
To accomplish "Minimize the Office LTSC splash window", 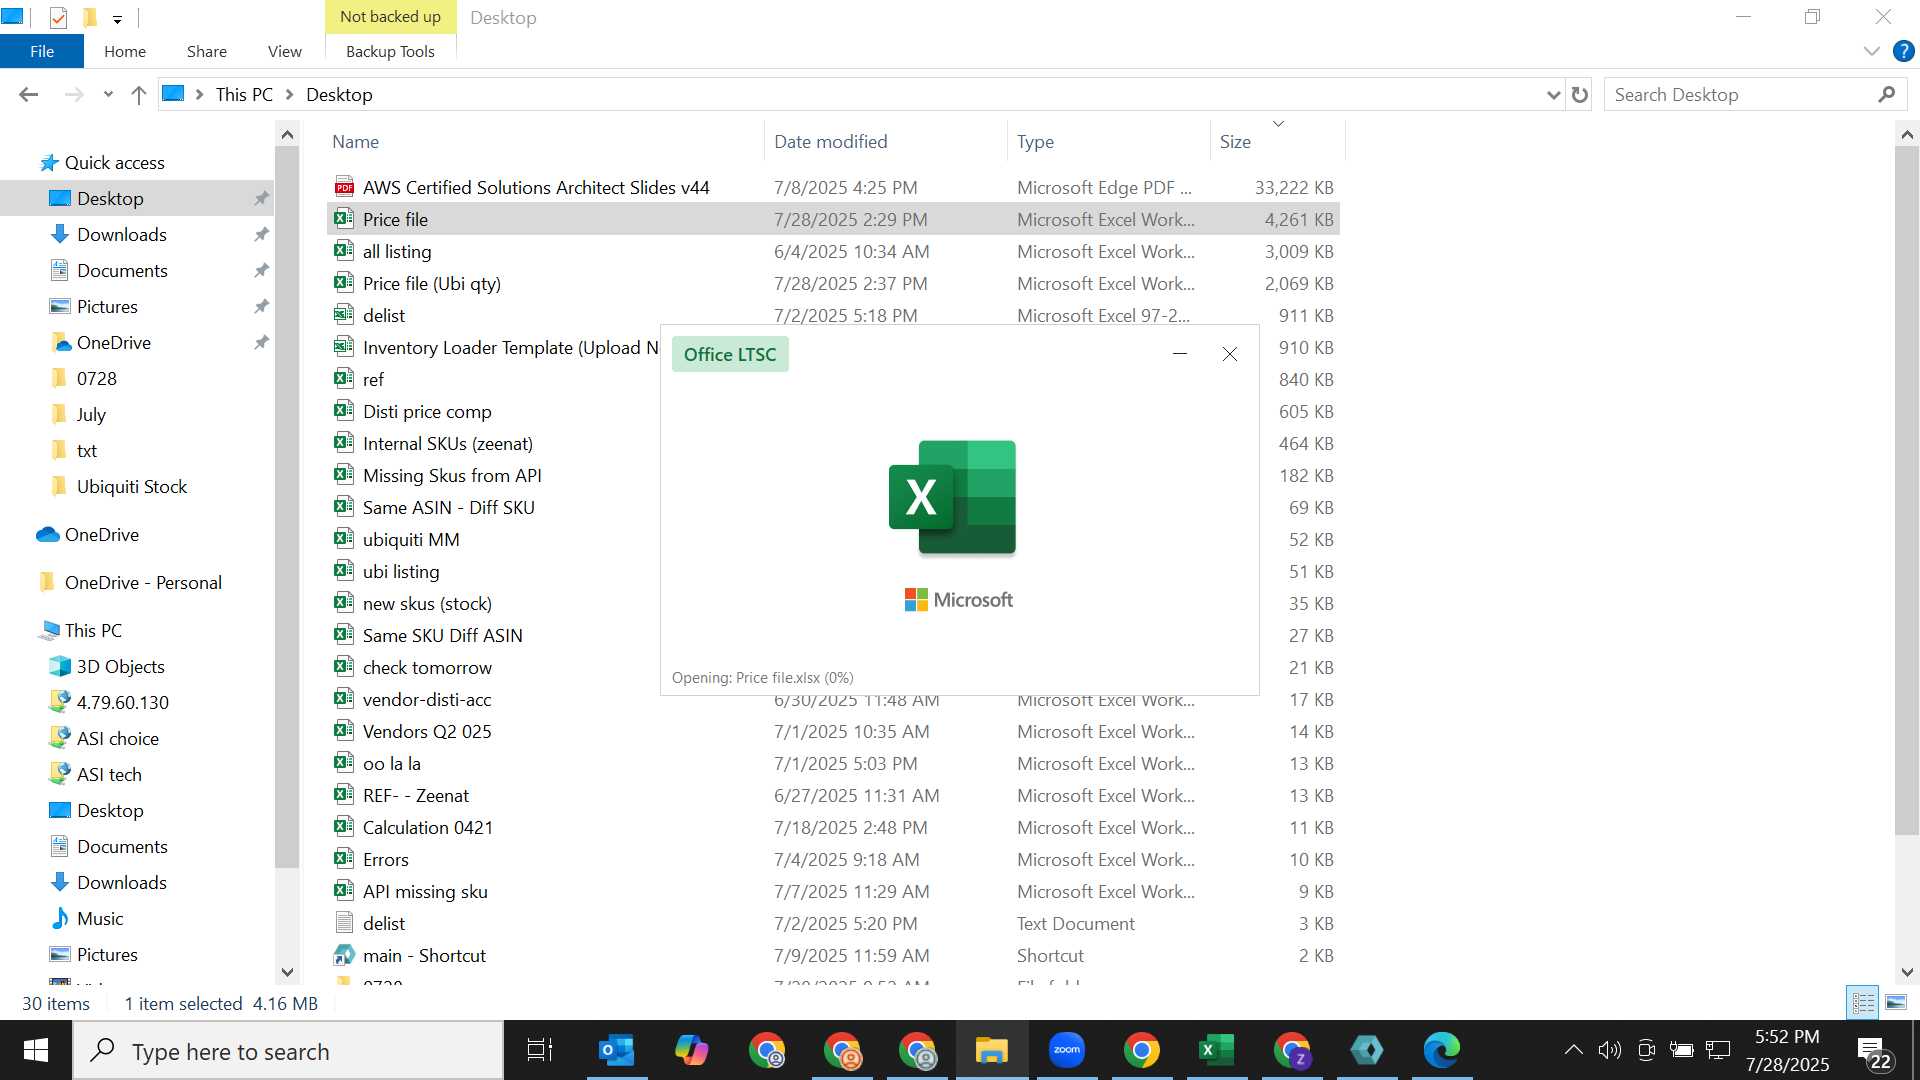I will pos(1180,354).
